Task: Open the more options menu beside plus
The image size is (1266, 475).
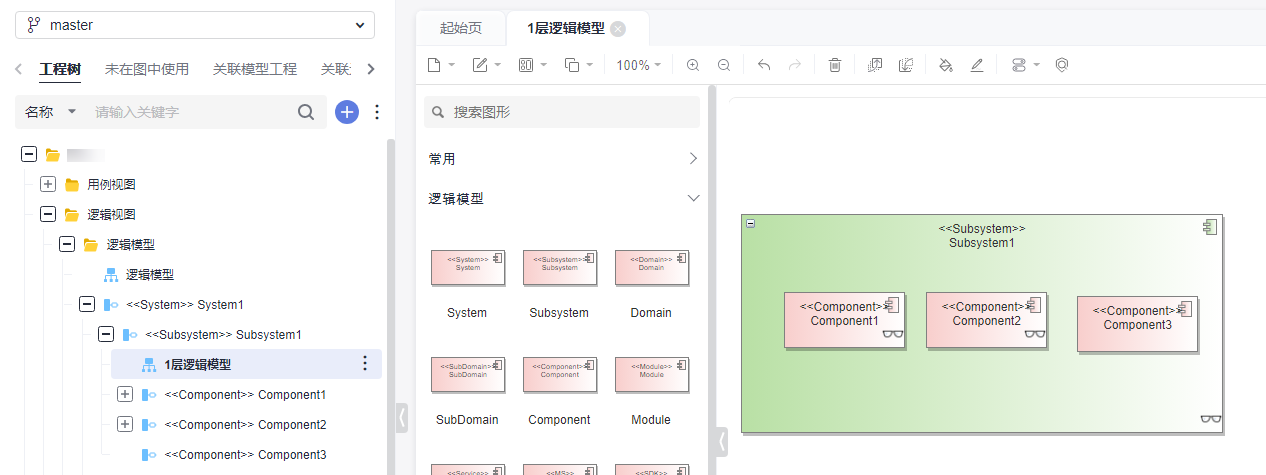Action: [x=377, y=112]
